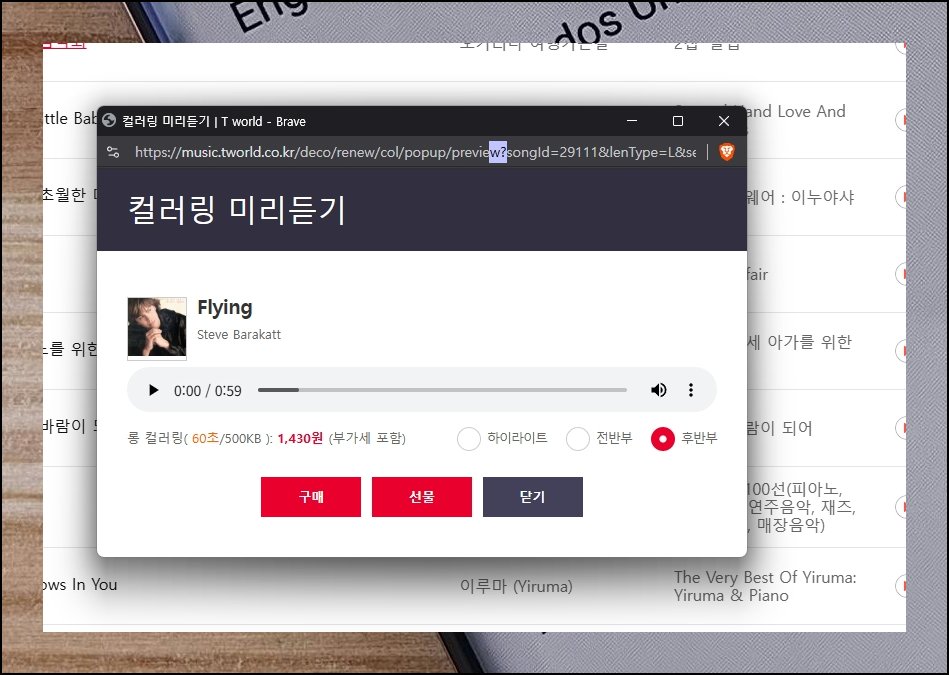The width and height of the screenshot is (949, 675).
Task: Click the audio progress bar
Action: click(x=442, y=390)
